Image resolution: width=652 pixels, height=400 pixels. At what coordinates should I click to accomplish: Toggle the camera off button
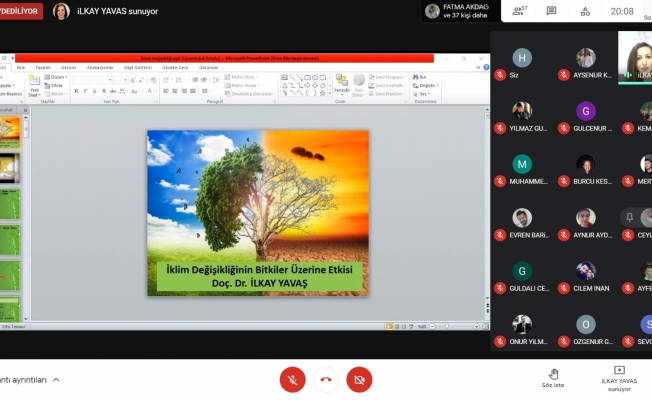[x=359, y=379]
